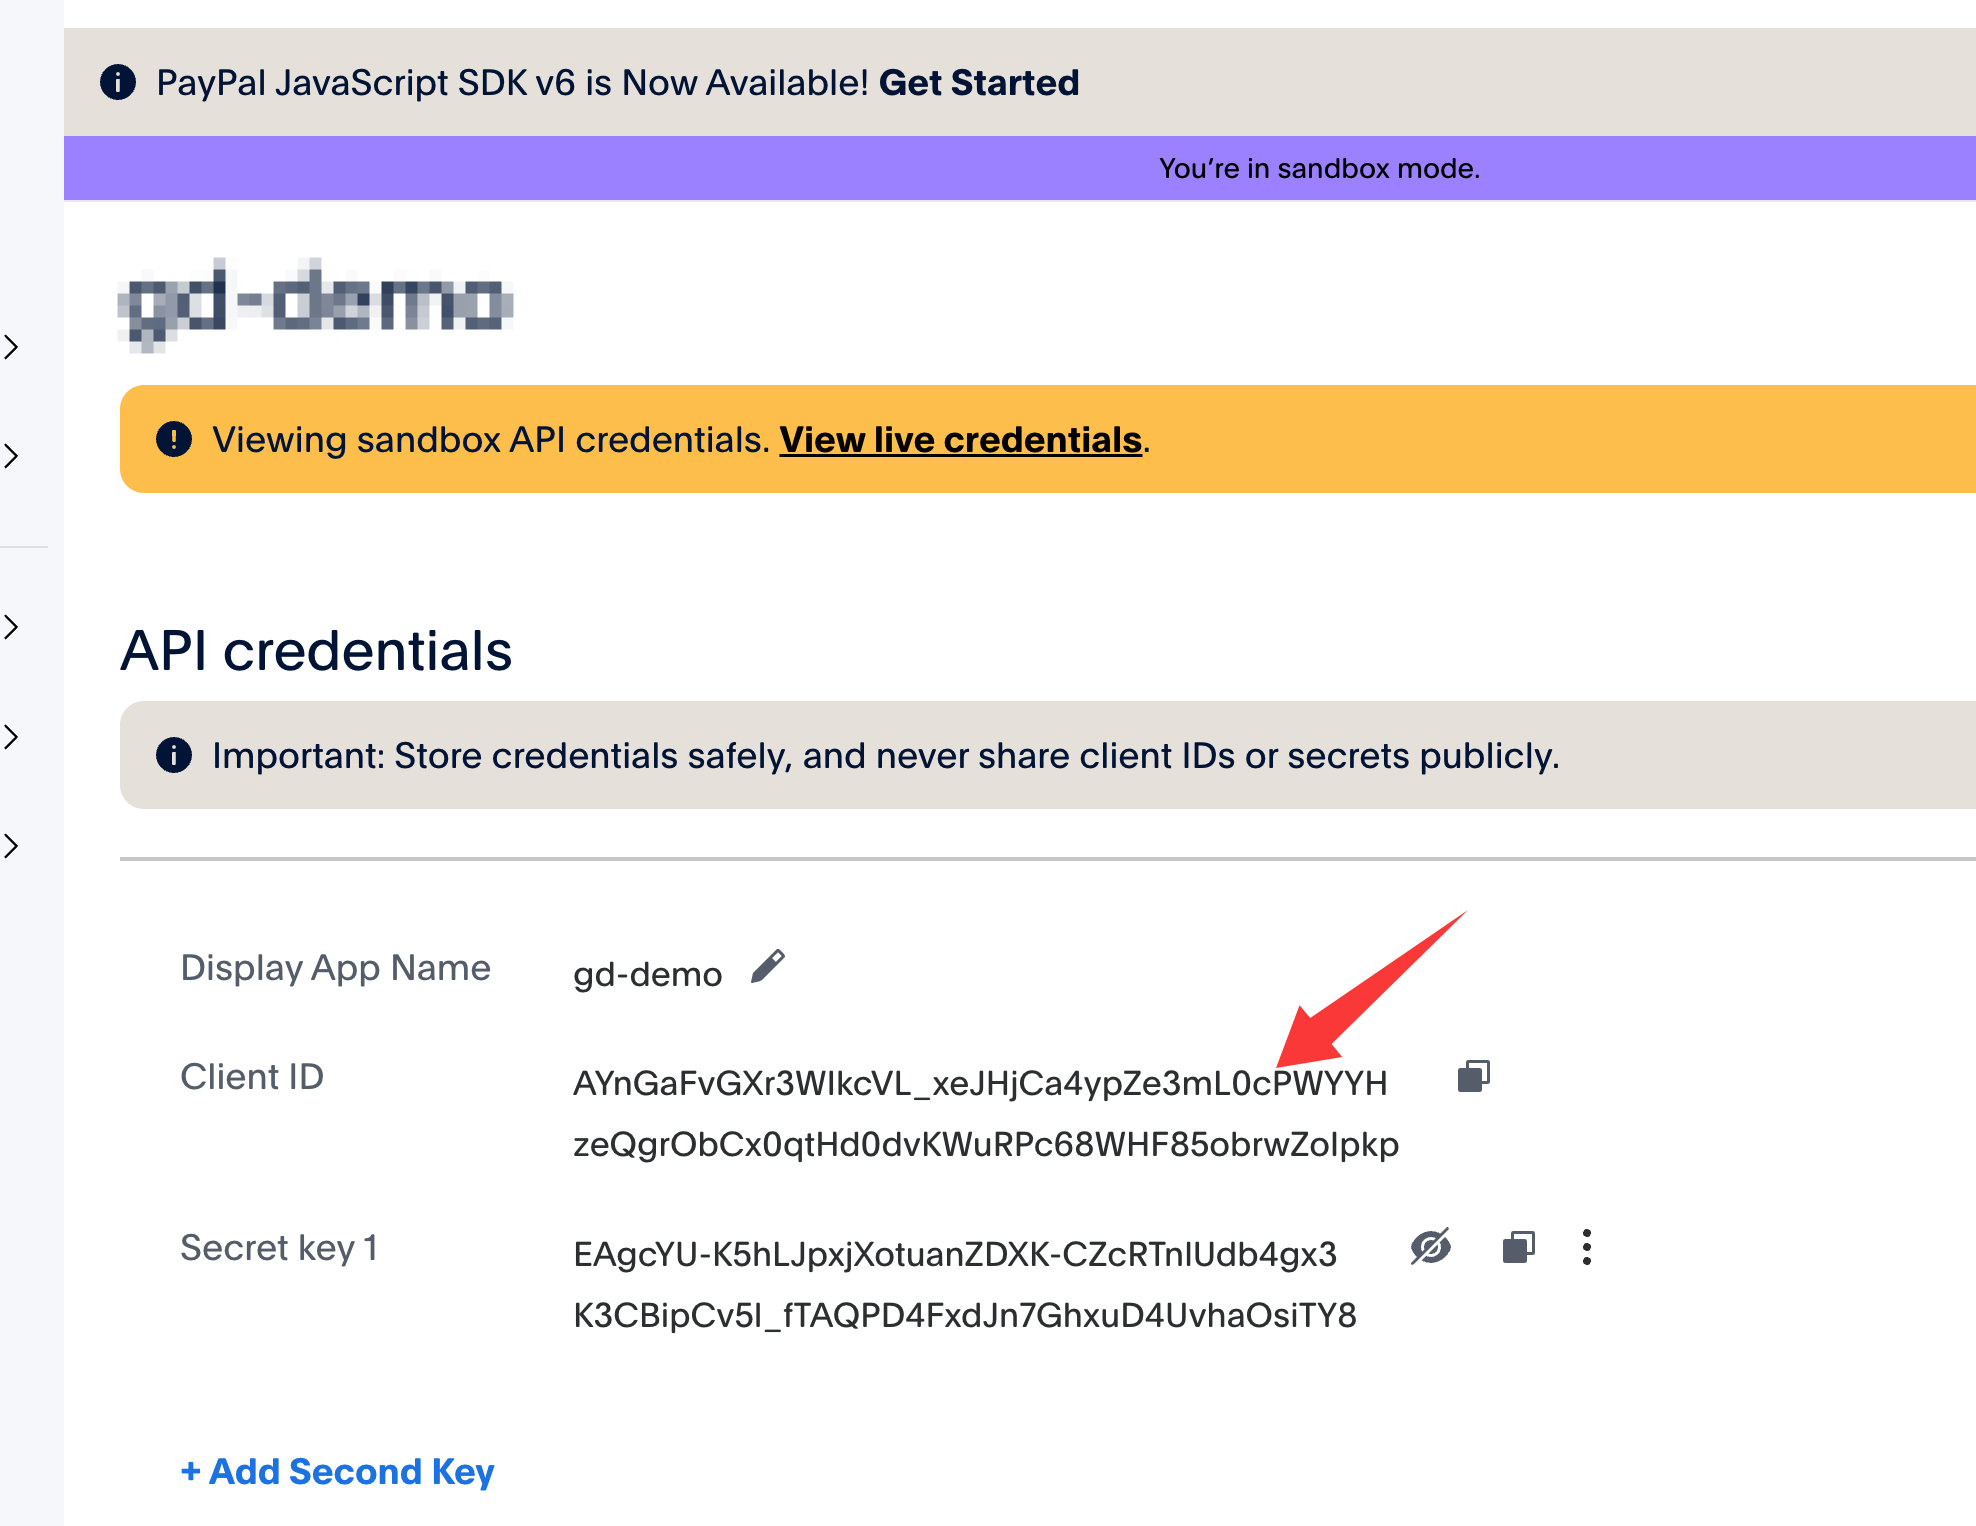Open the three-dot menu for Secret key 1
Viewport: 1976px width, 1526px height.
pyautogui.click(x=1586, y=1247)
